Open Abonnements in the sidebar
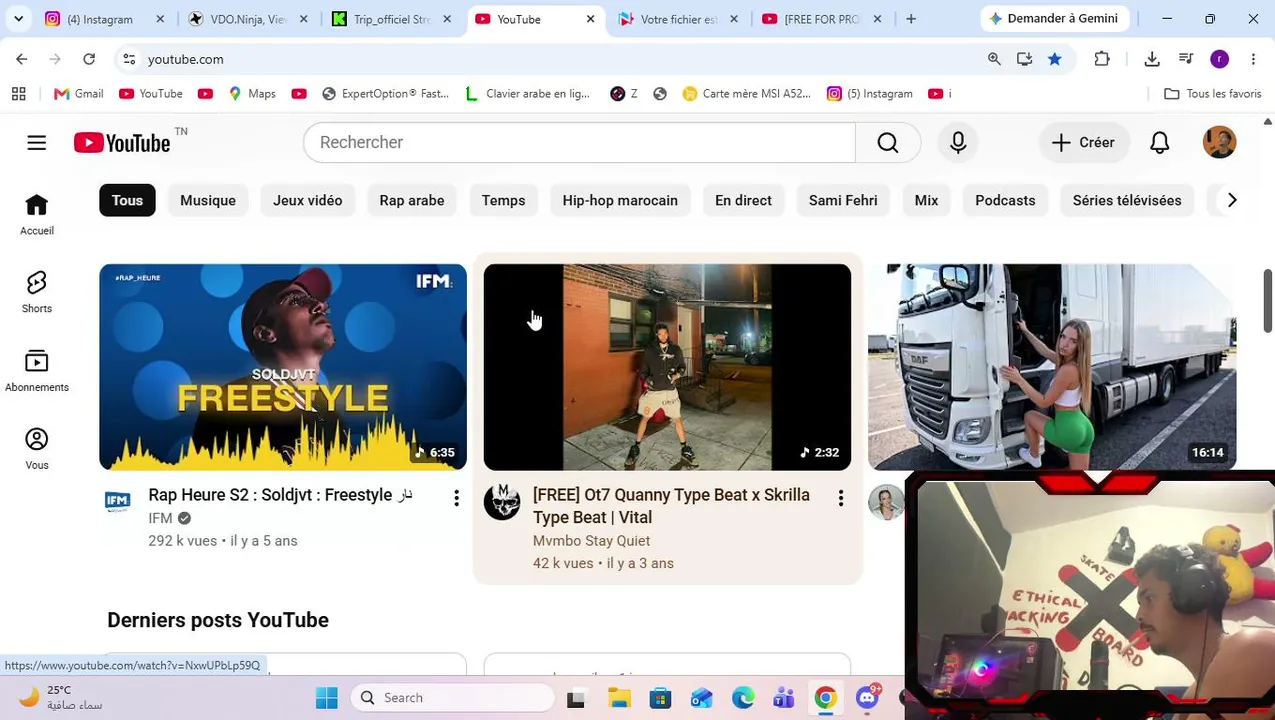Screen dimensions: 1275x720 tap(37, 371)
